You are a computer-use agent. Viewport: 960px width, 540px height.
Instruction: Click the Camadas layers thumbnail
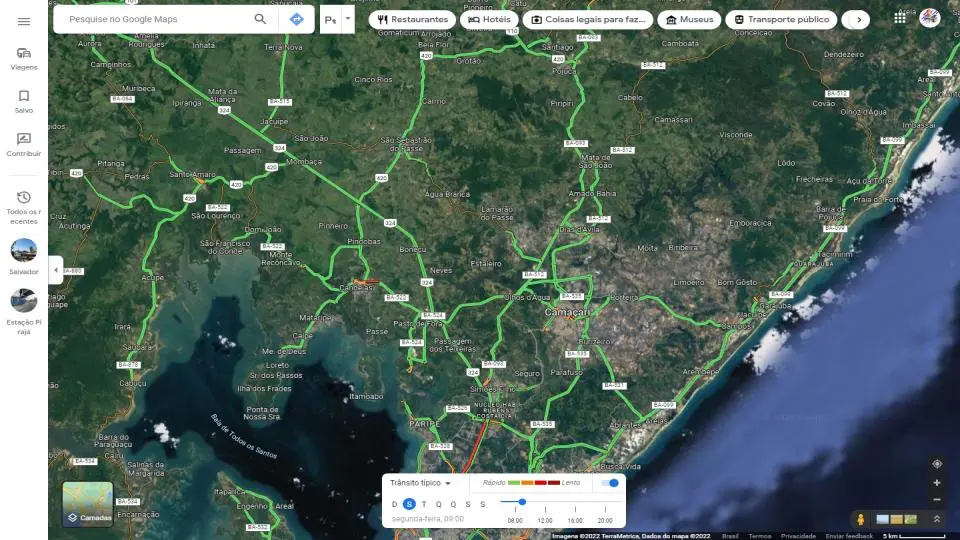point(88,504)
